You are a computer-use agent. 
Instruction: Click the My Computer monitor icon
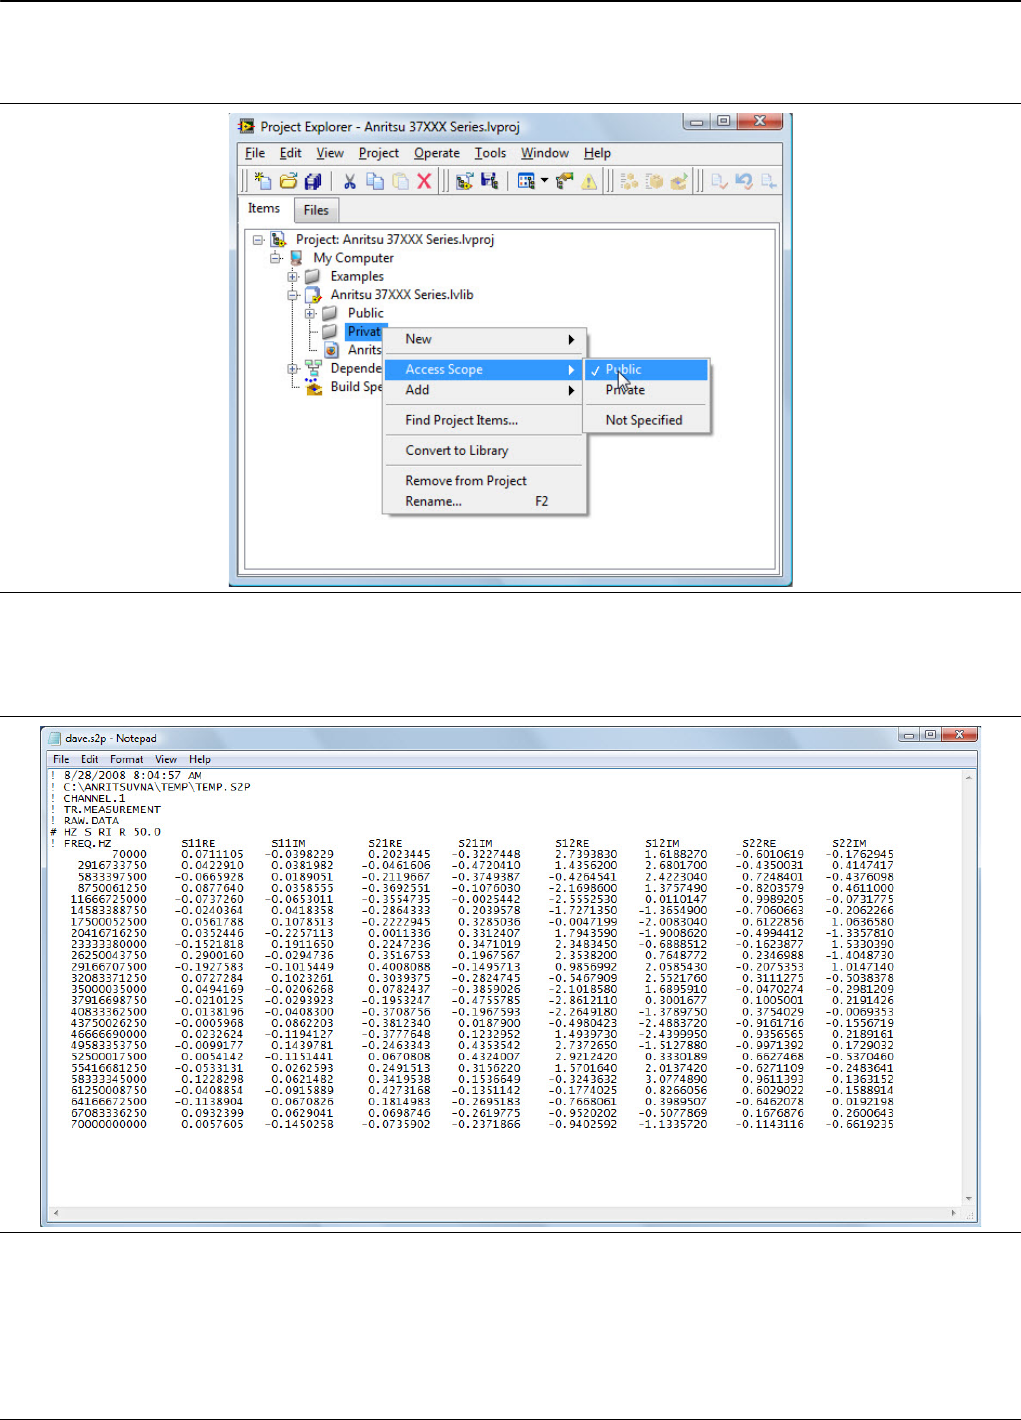pos(296,258)
